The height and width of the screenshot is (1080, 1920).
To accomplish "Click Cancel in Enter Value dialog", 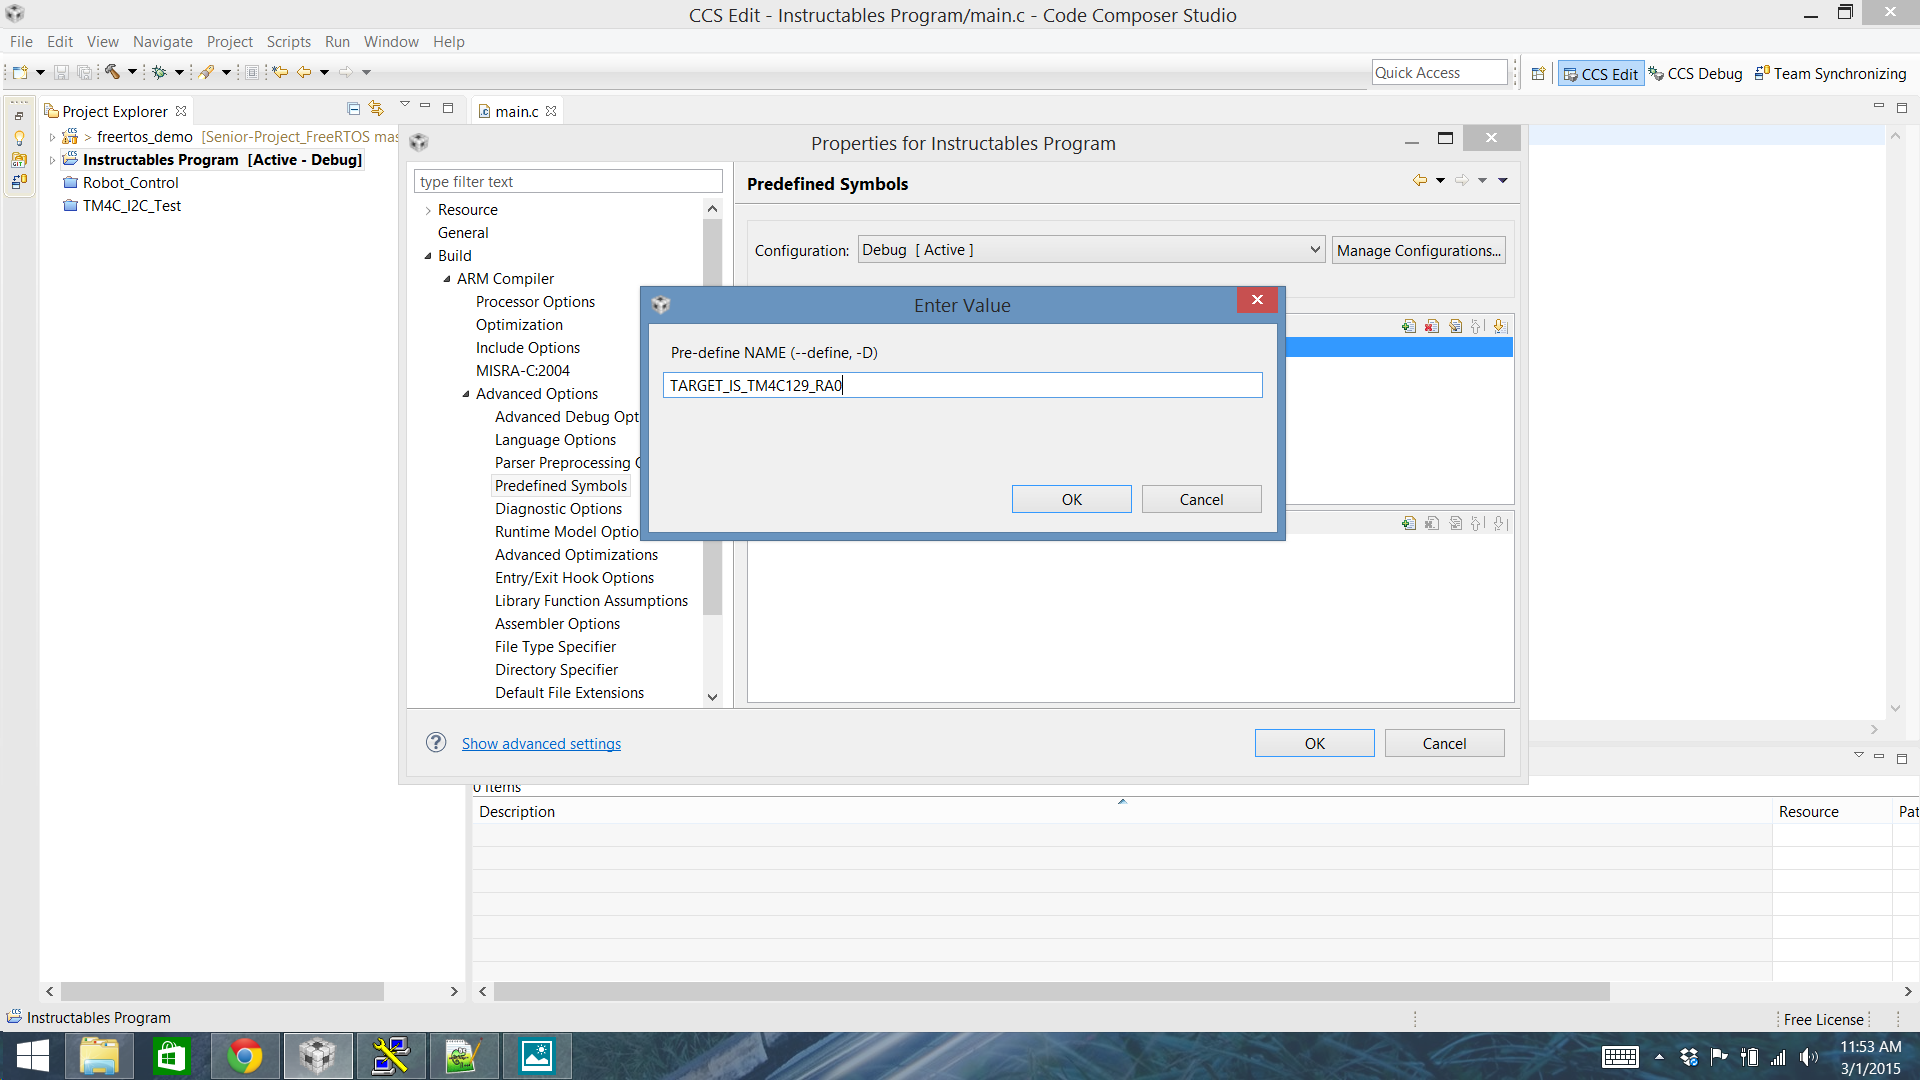I will 1201,499.
